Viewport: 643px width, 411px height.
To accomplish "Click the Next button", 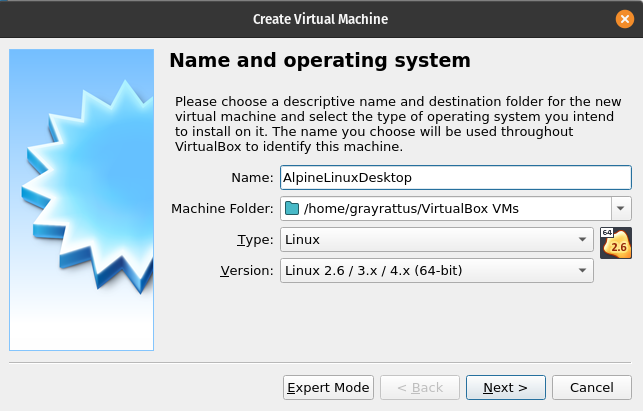I will [506, 387].
